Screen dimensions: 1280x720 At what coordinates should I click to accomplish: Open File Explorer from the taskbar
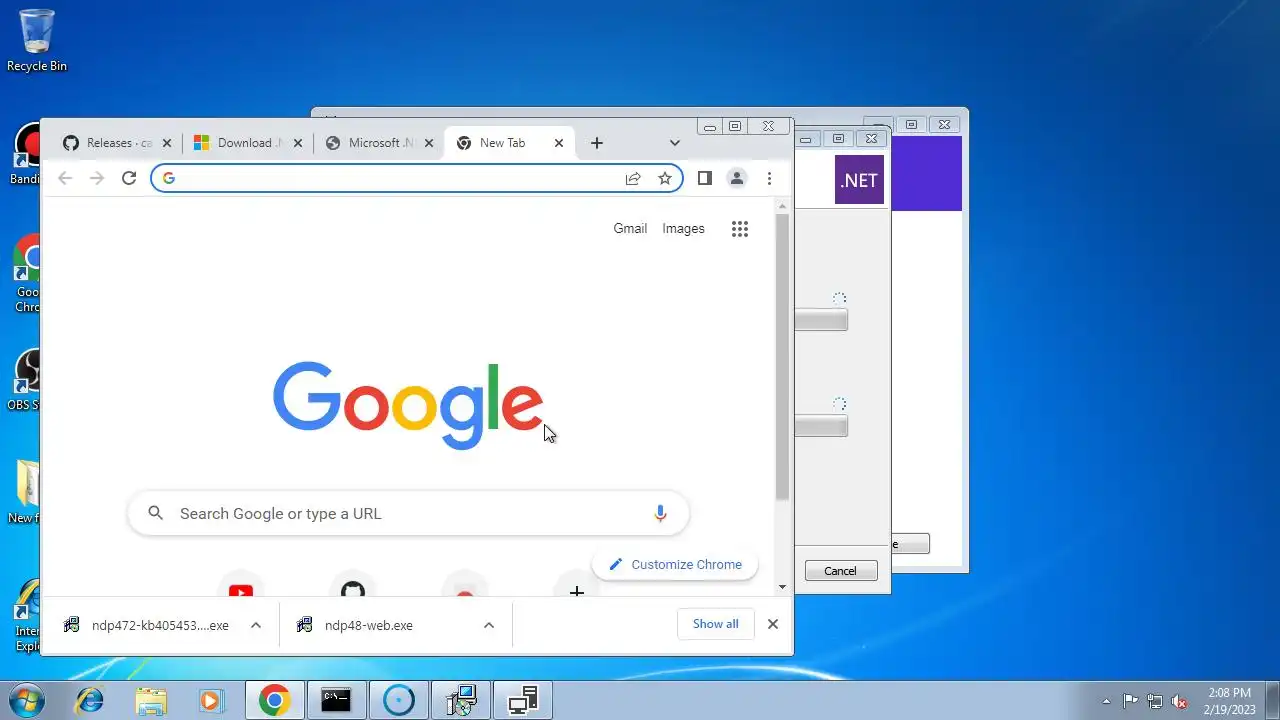(x=151, y=700)
